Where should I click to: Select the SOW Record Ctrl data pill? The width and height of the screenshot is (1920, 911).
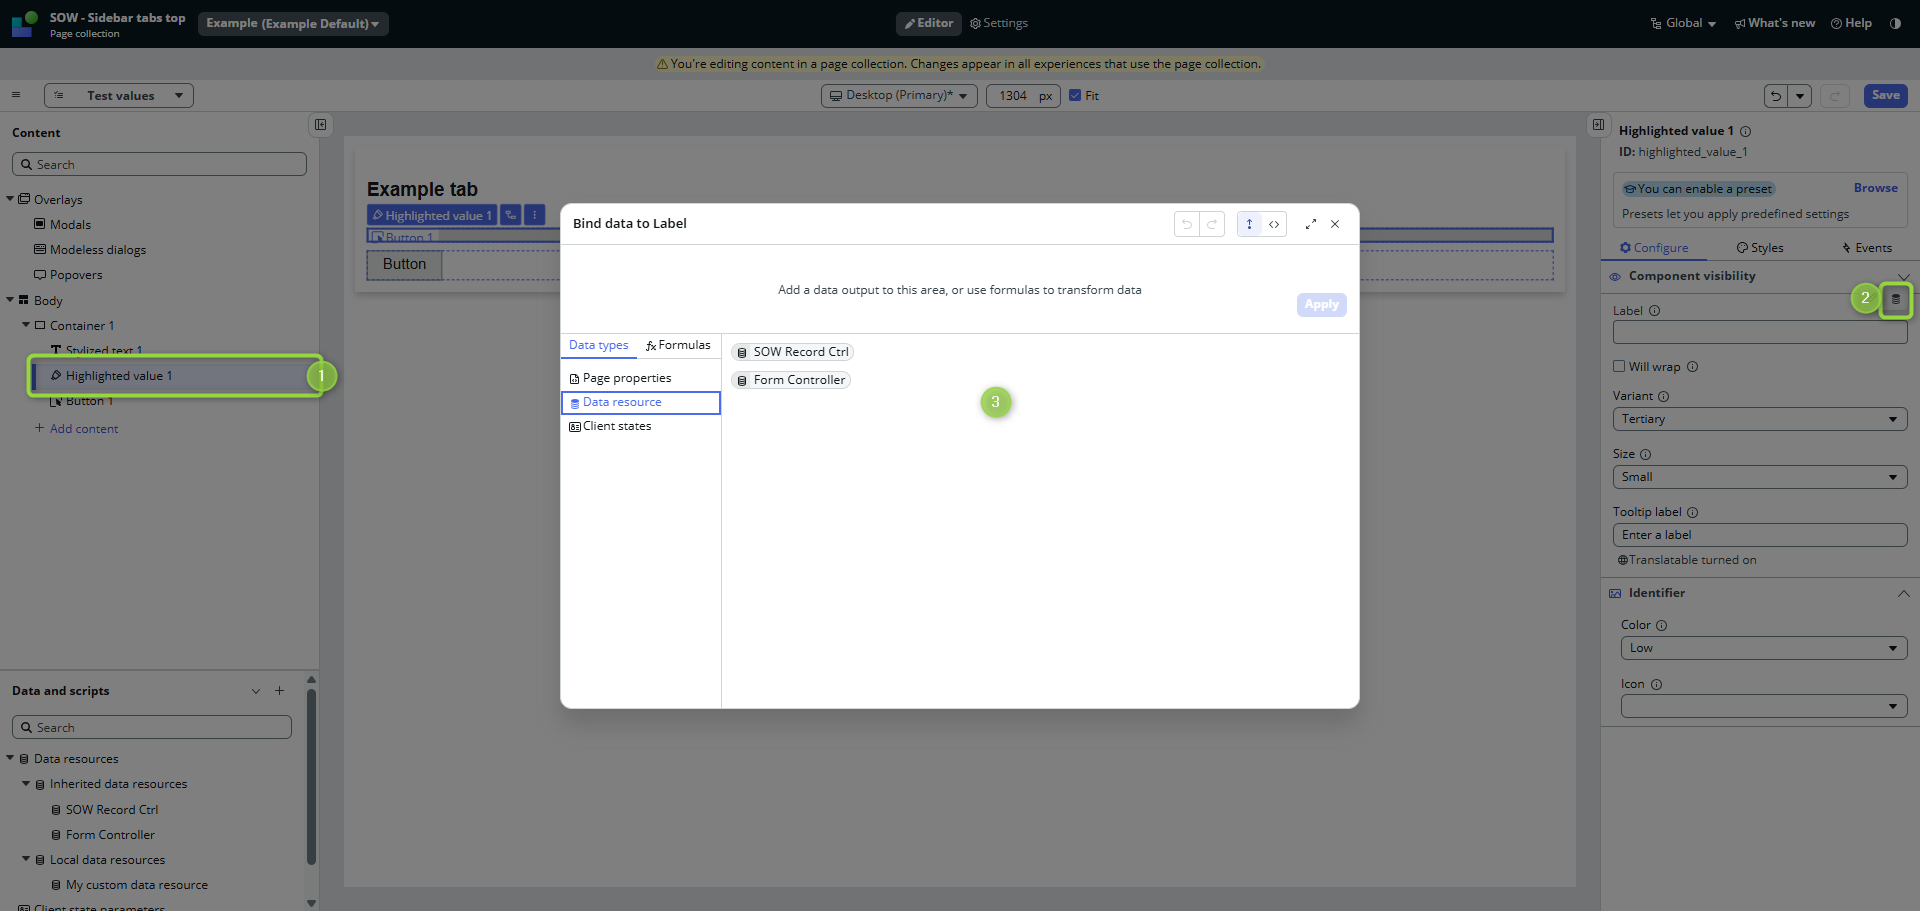pos(792,352)
